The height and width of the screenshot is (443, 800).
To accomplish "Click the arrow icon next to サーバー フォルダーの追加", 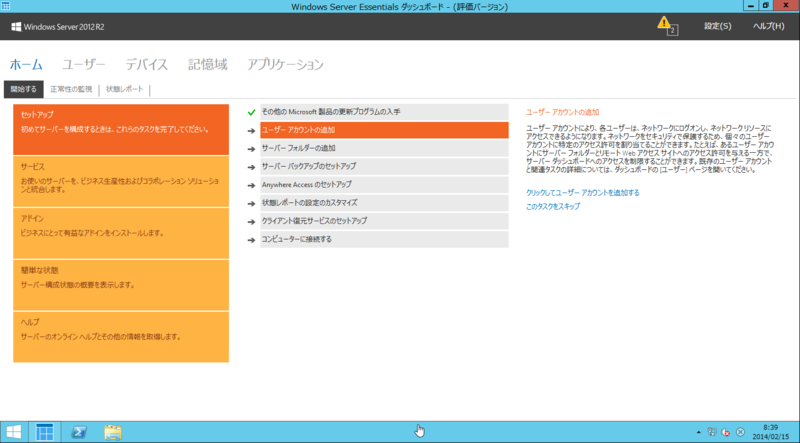I will tap(251, 149).
